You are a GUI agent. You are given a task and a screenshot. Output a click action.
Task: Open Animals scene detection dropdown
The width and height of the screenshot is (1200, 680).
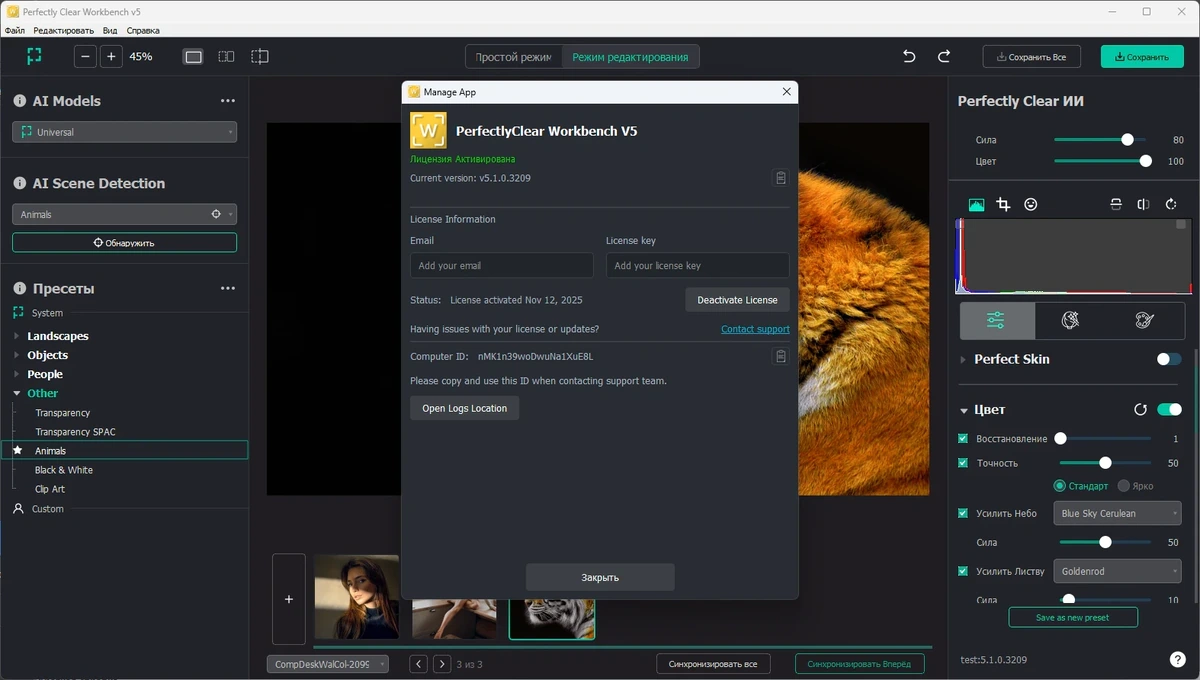pyautogui.click(x=125, y=214)
